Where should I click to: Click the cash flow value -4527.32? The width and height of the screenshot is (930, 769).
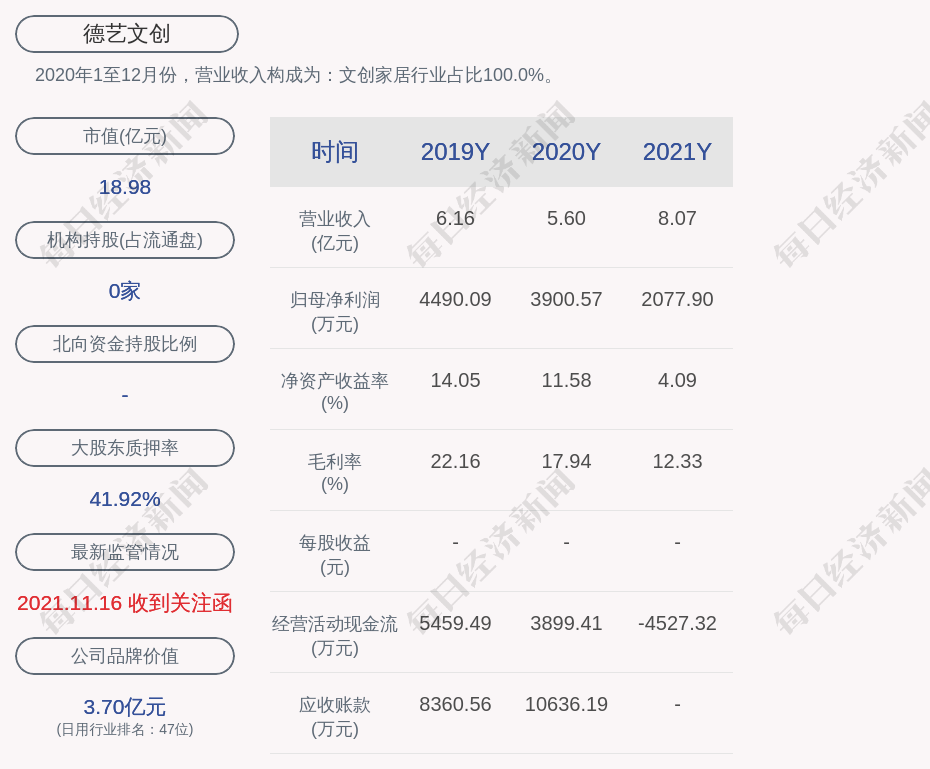click(x=677, y=623)
